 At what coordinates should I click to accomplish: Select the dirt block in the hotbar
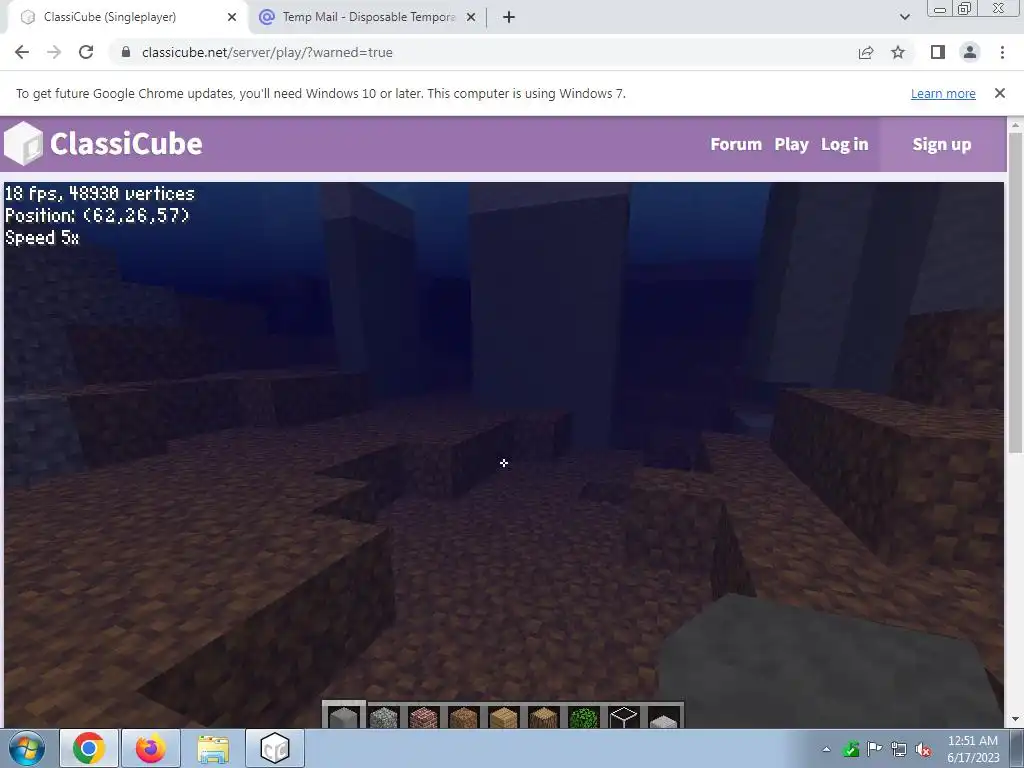pos(464,716)
